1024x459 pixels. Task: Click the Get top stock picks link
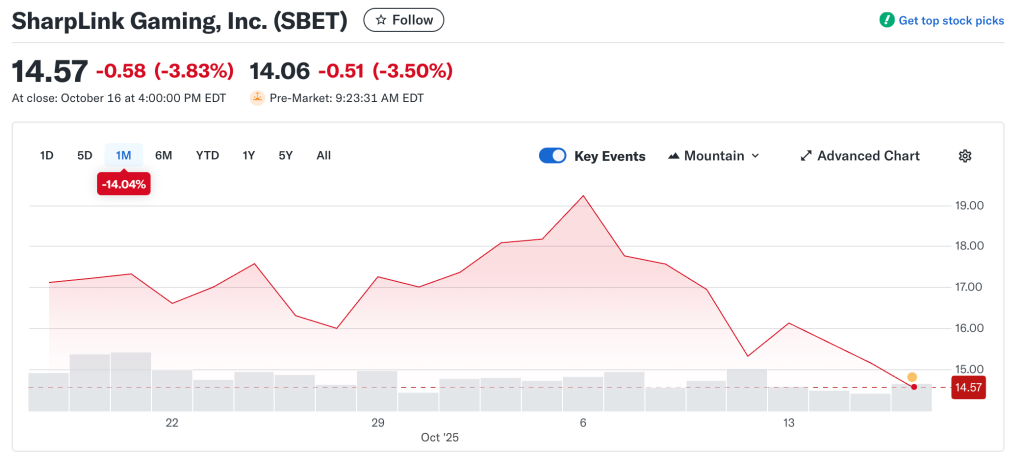[x=950, y=20]
